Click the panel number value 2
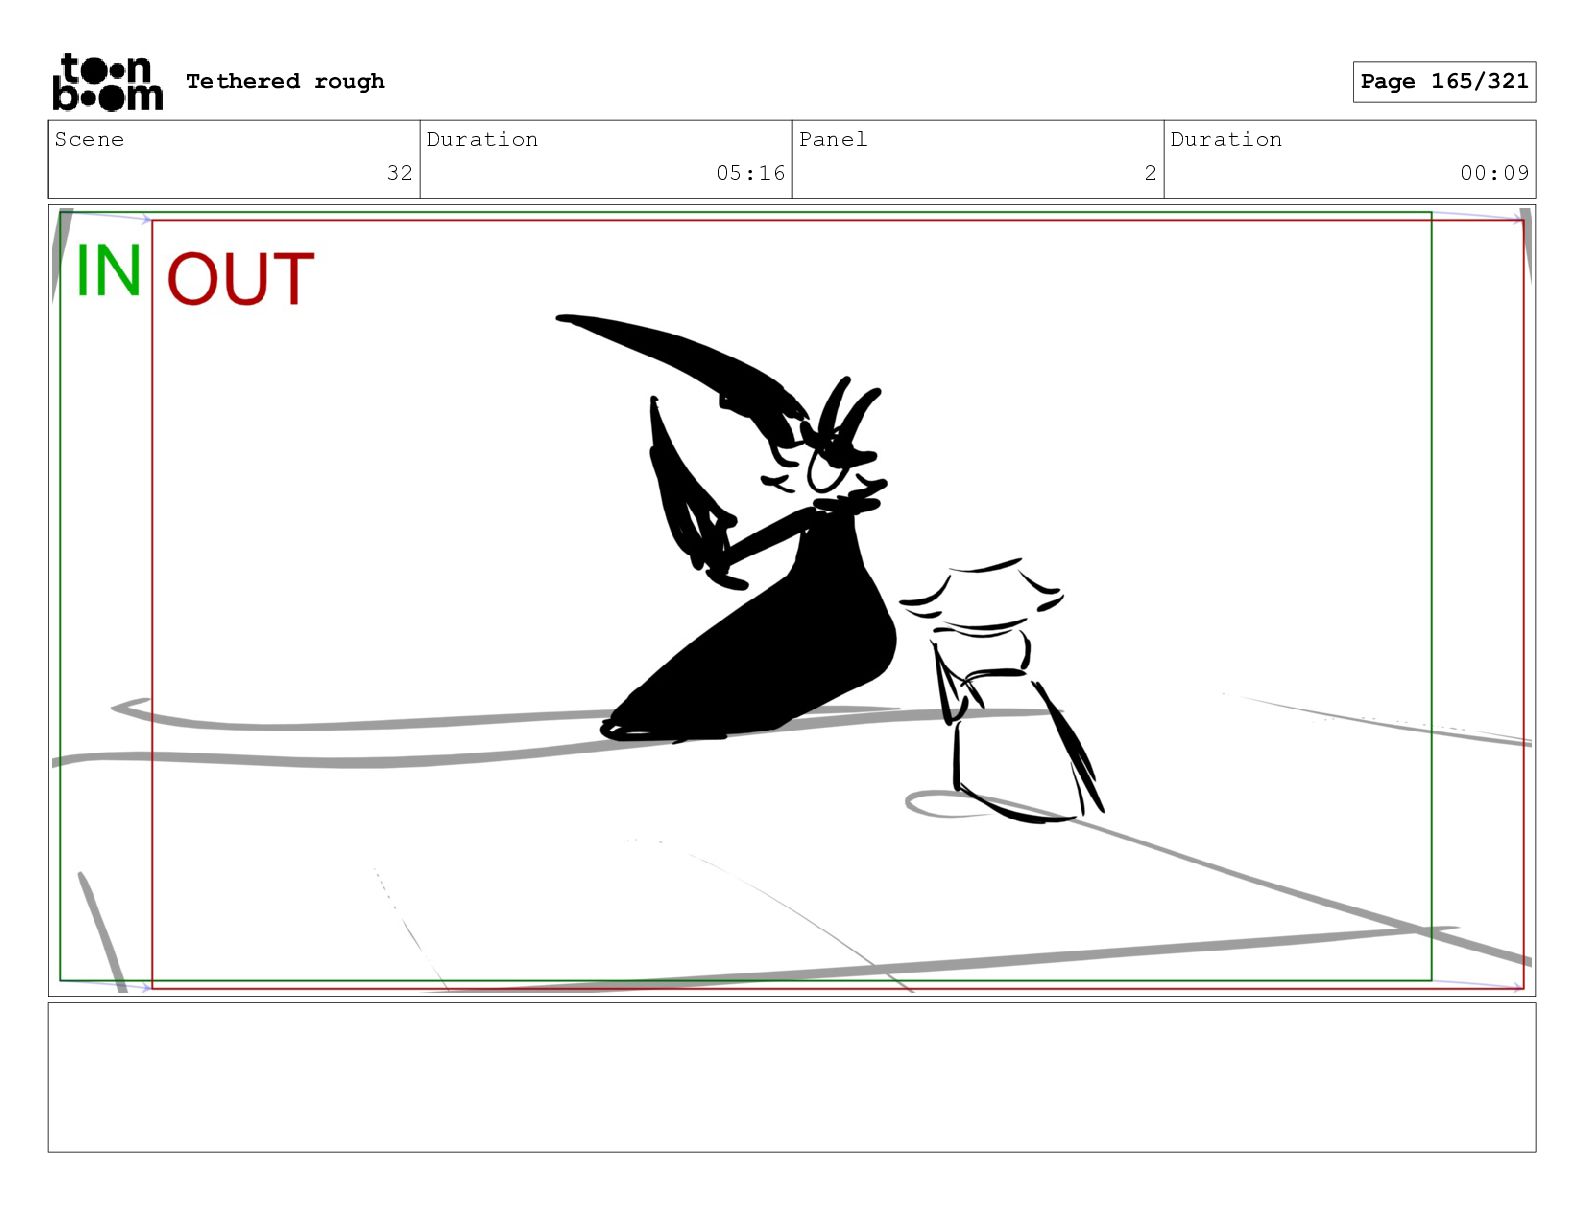The image size is (1584, 1224). click(x=1150, y=173)
